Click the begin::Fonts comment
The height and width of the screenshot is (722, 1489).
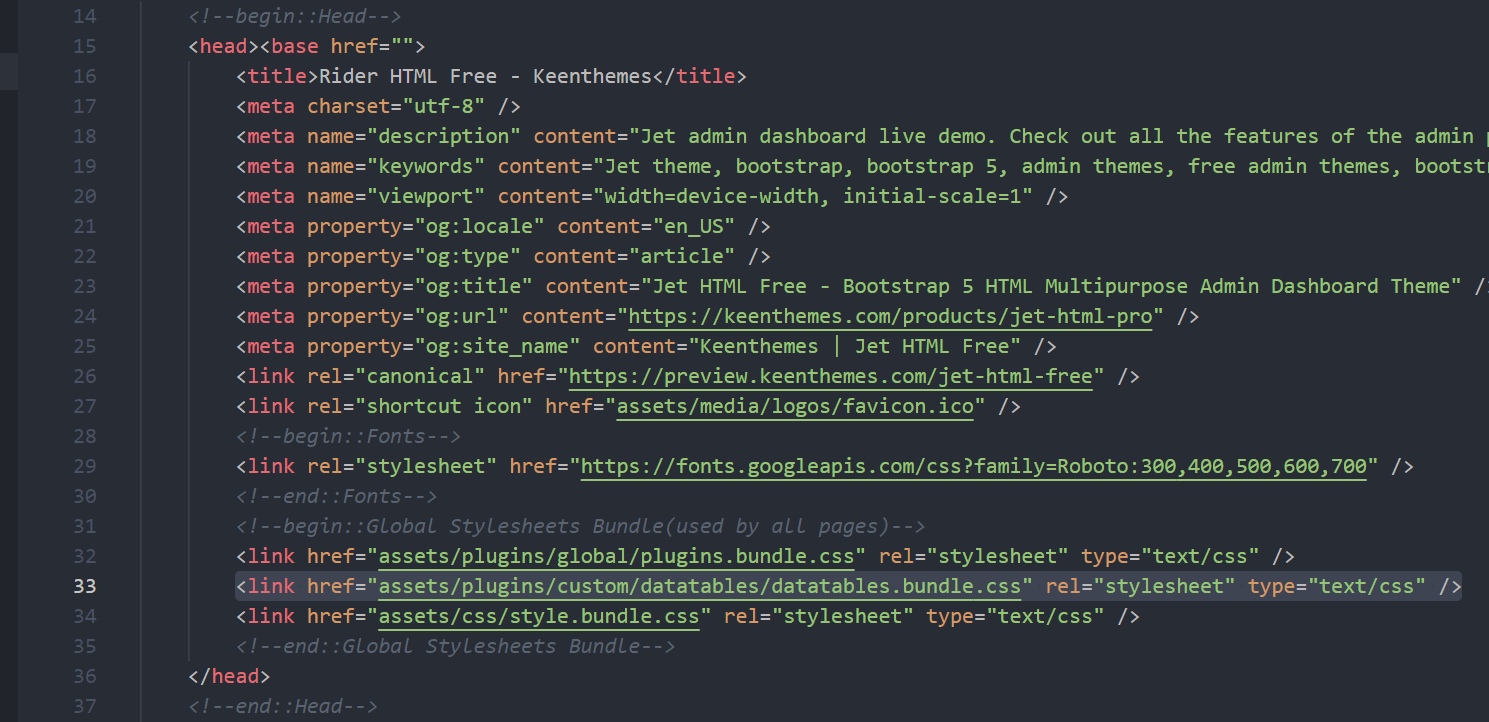(x=348, y=436)
